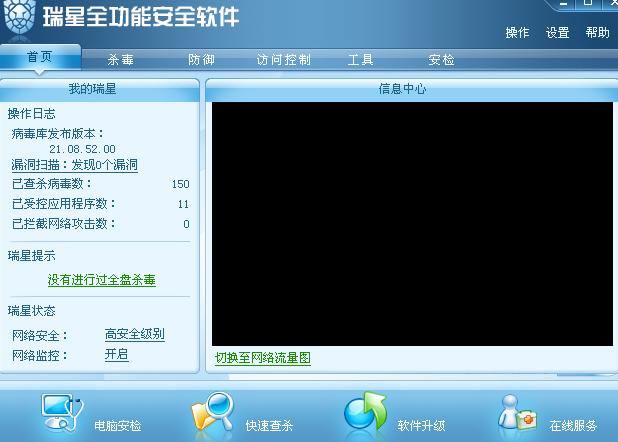Open the 帮助 menu
Image resolution: width=618 pixels, height=442 pixels.
pos(598,33)
